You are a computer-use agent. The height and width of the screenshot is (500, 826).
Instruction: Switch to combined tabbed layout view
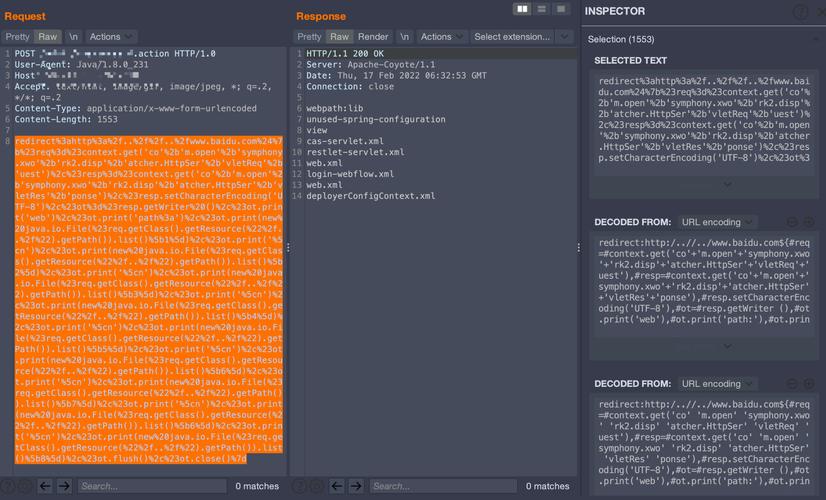click(x=561, y=9)
